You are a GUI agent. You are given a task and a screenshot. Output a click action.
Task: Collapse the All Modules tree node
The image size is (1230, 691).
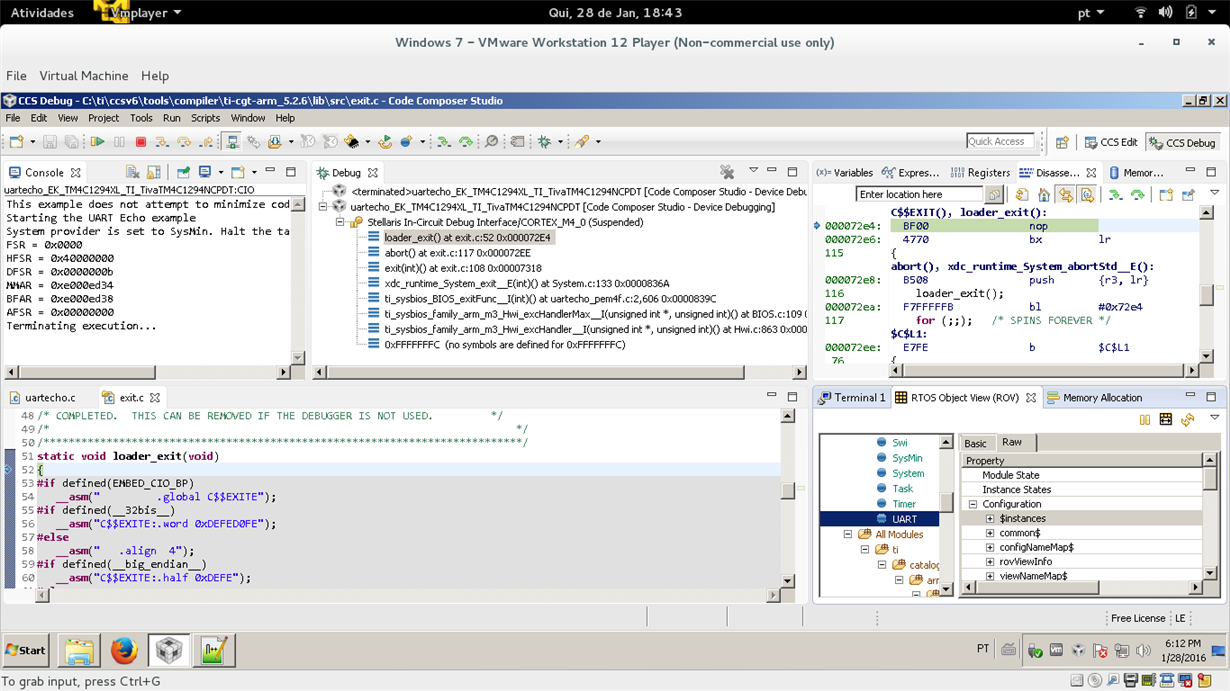[x=848, y=534]
